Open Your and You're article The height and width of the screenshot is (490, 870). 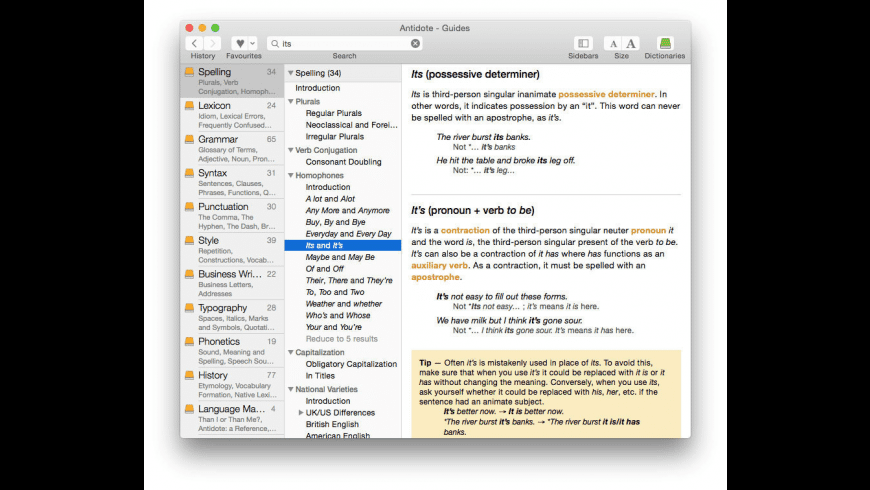coord(333,327)
